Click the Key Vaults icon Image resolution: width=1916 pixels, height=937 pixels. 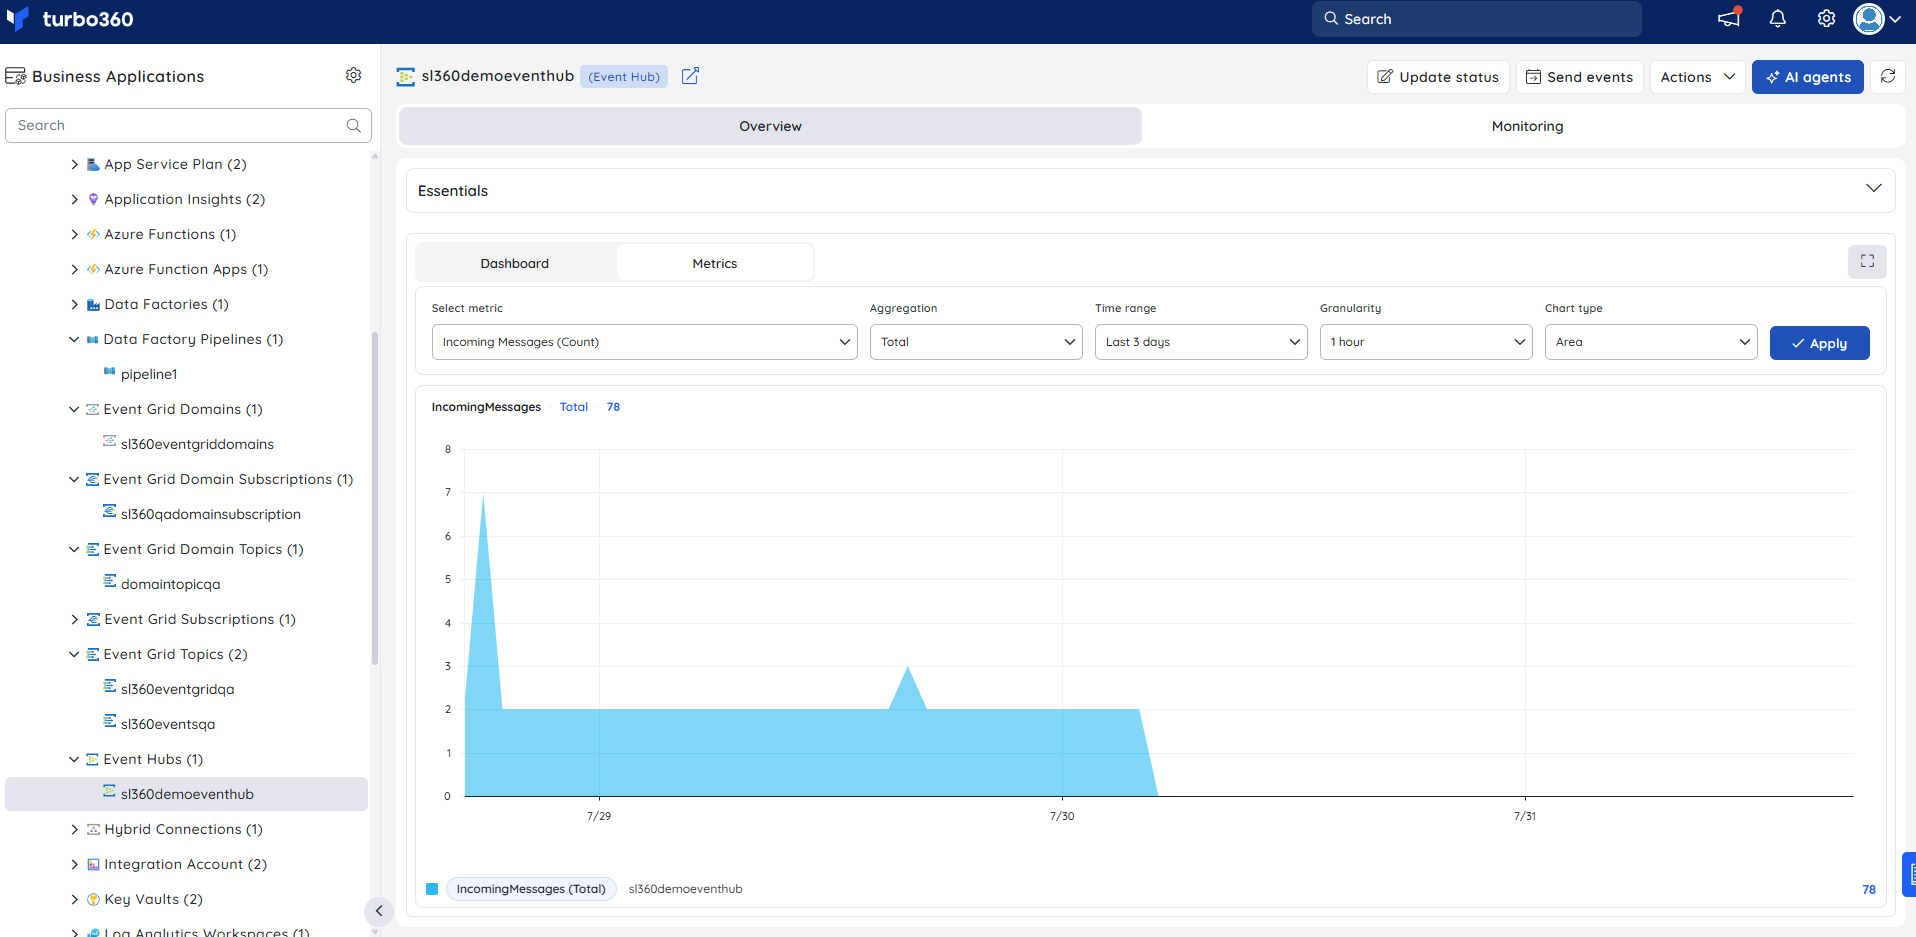tap(93, 899)
